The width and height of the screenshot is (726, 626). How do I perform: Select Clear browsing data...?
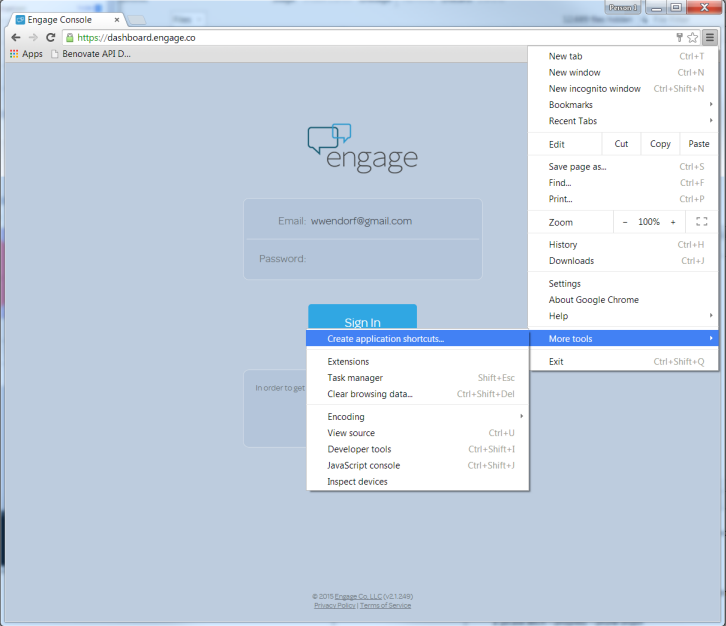point(418,394)
